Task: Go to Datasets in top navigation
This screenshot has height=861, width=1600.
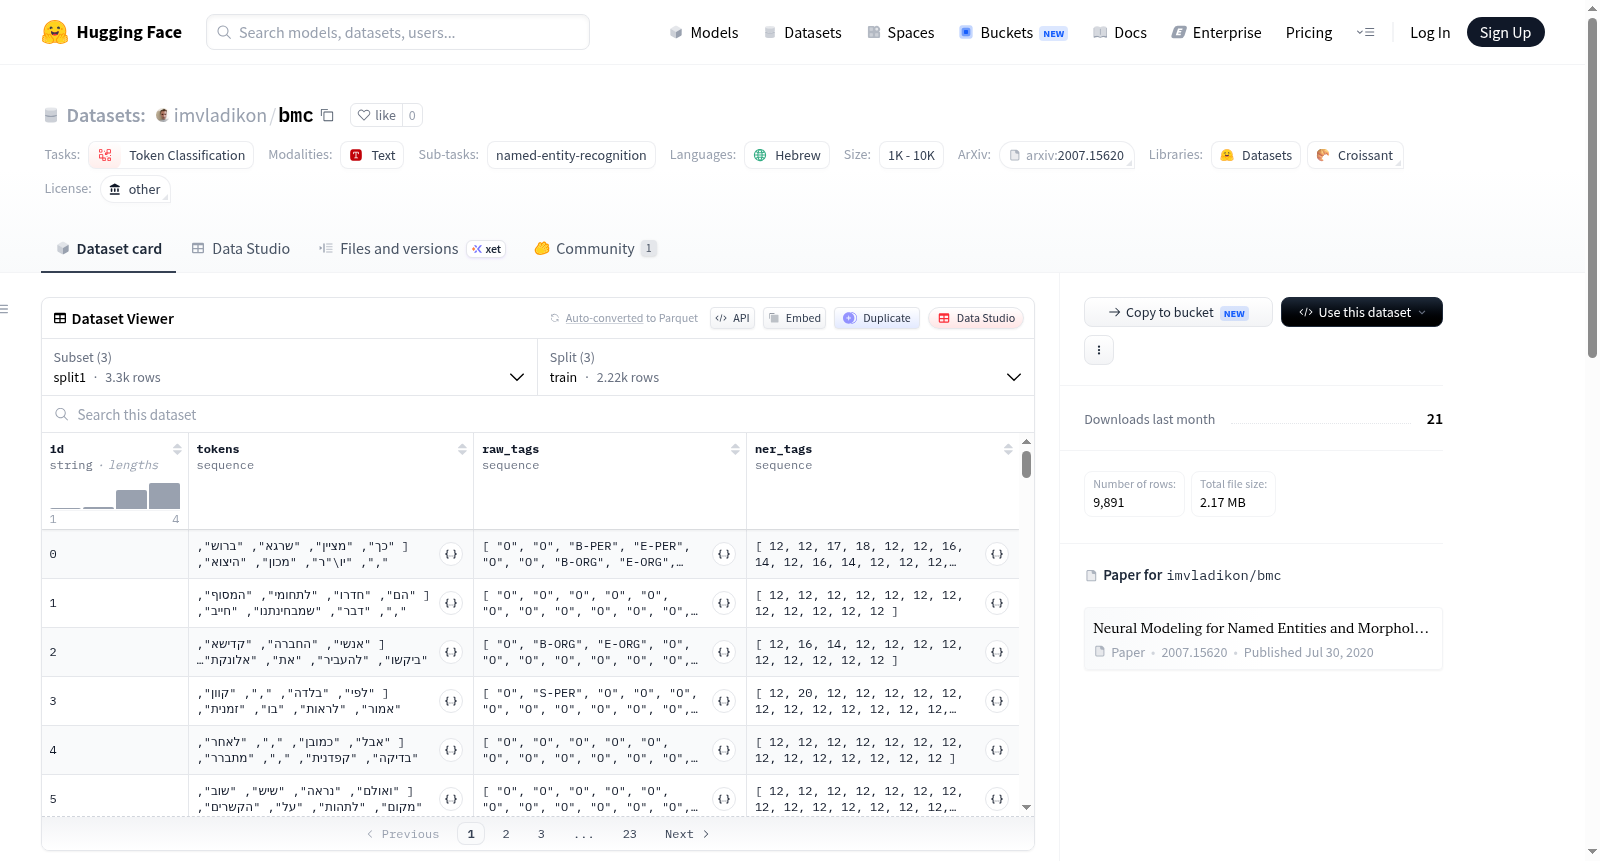Action: pyautogui.click(x=802, y=32)
